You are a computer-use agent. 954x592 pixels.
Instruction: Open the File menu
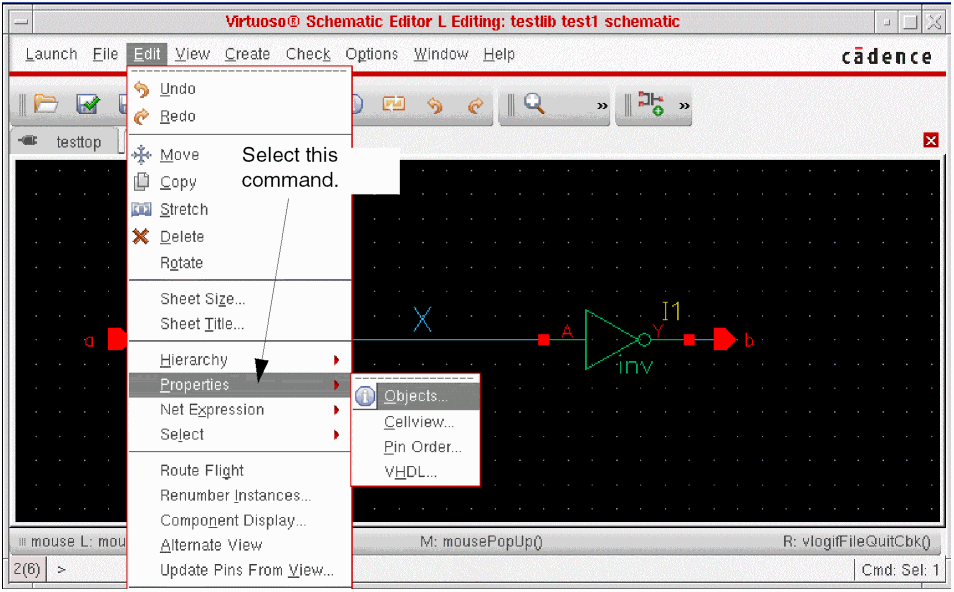coord(105,55)
